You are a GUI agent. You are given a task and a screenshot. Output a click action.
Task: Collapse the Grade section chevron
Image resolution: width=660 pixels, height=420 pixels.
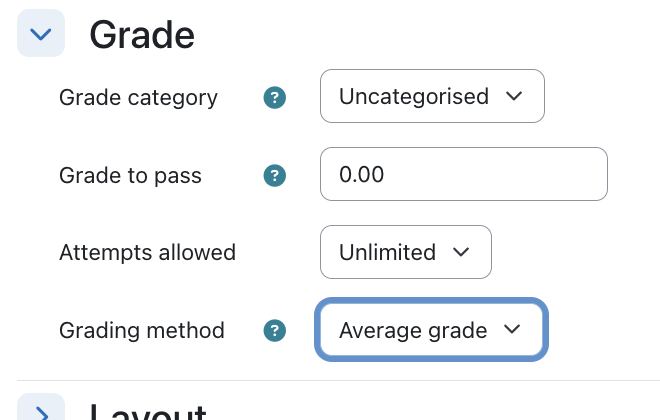point(41,33)
